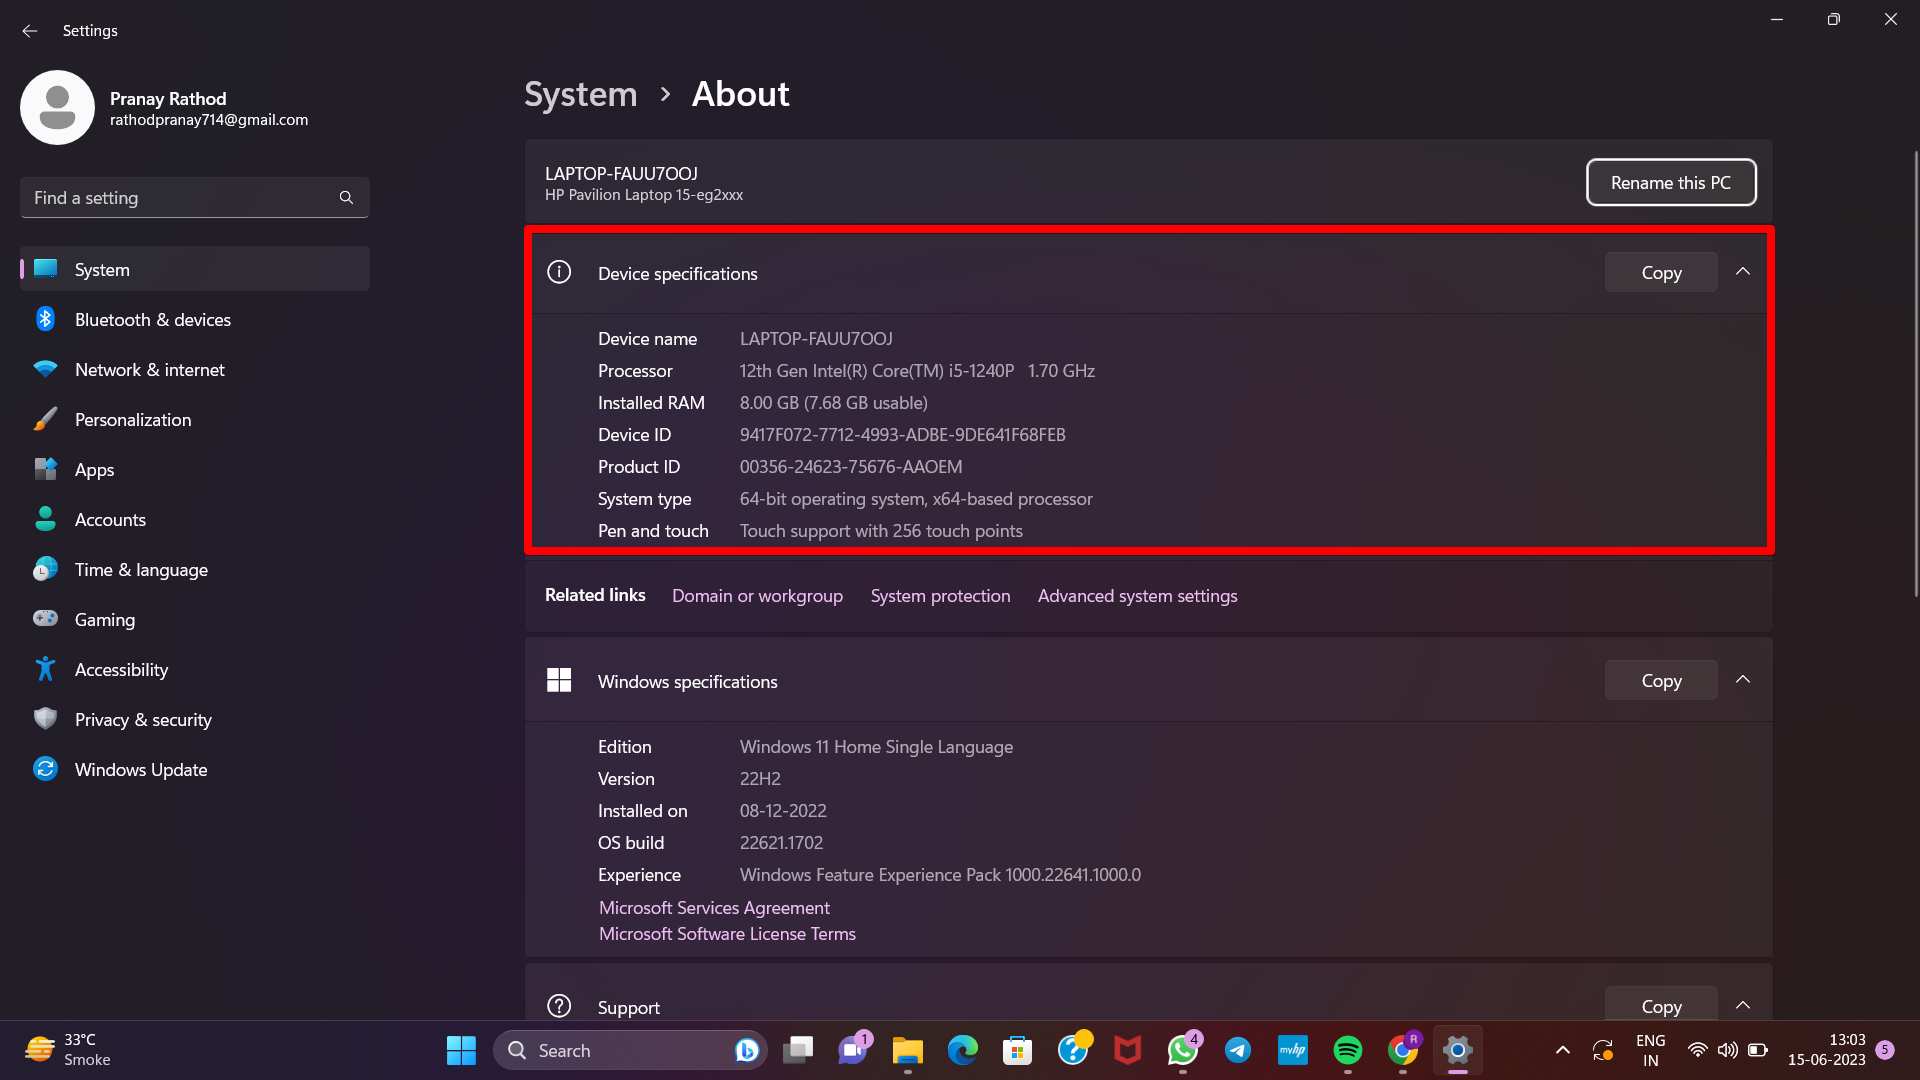Open the Chat (Teams) taskbar icon

pyautogui.click(x=853, y=1050)
